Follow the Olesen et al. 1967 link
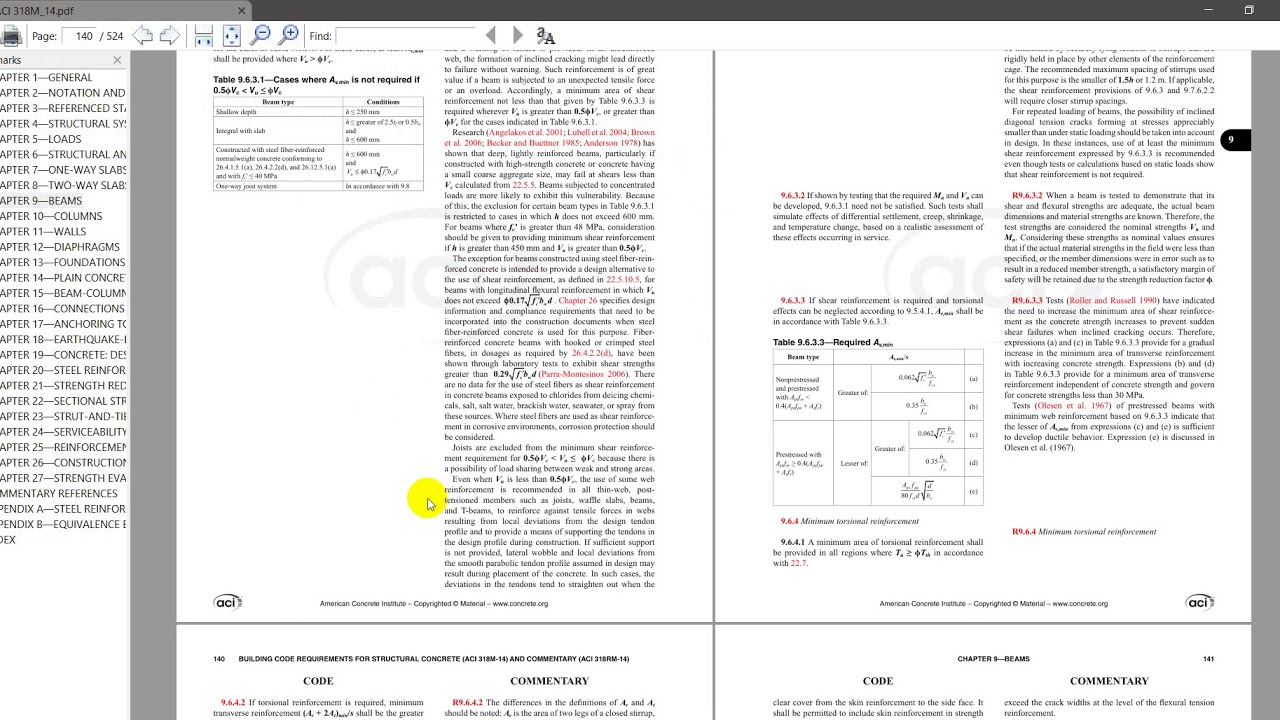 click(1073, 406)
